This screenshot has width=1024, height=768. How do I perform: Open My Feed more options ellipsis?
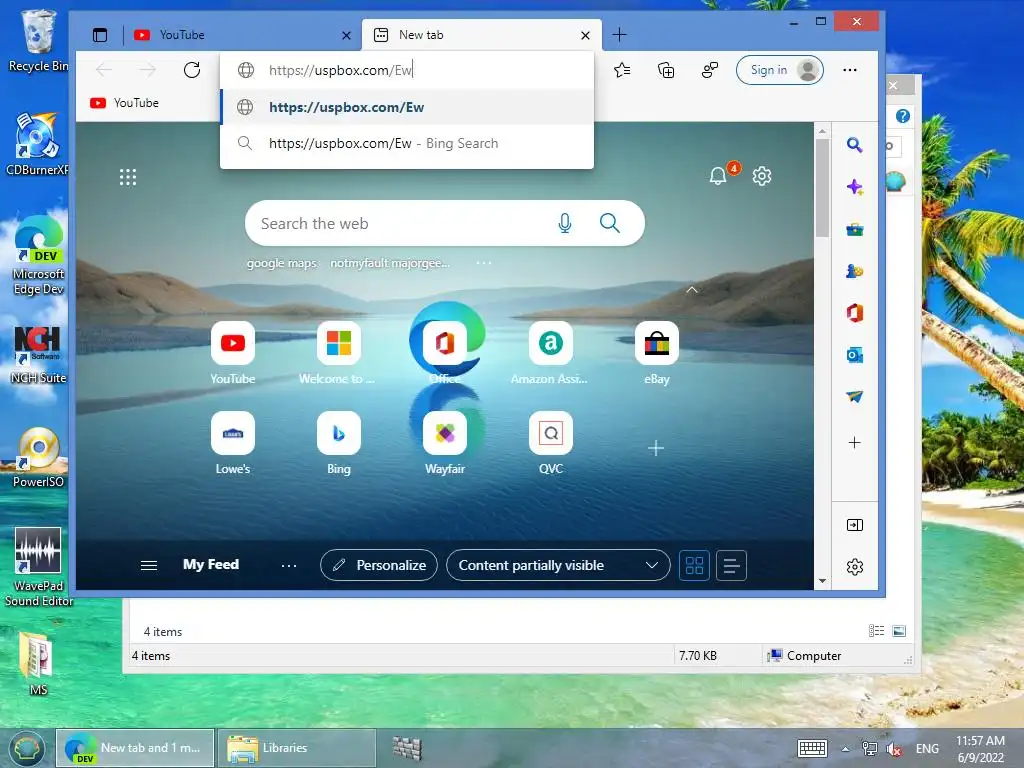pyautogui.click(x=289, y=566)
